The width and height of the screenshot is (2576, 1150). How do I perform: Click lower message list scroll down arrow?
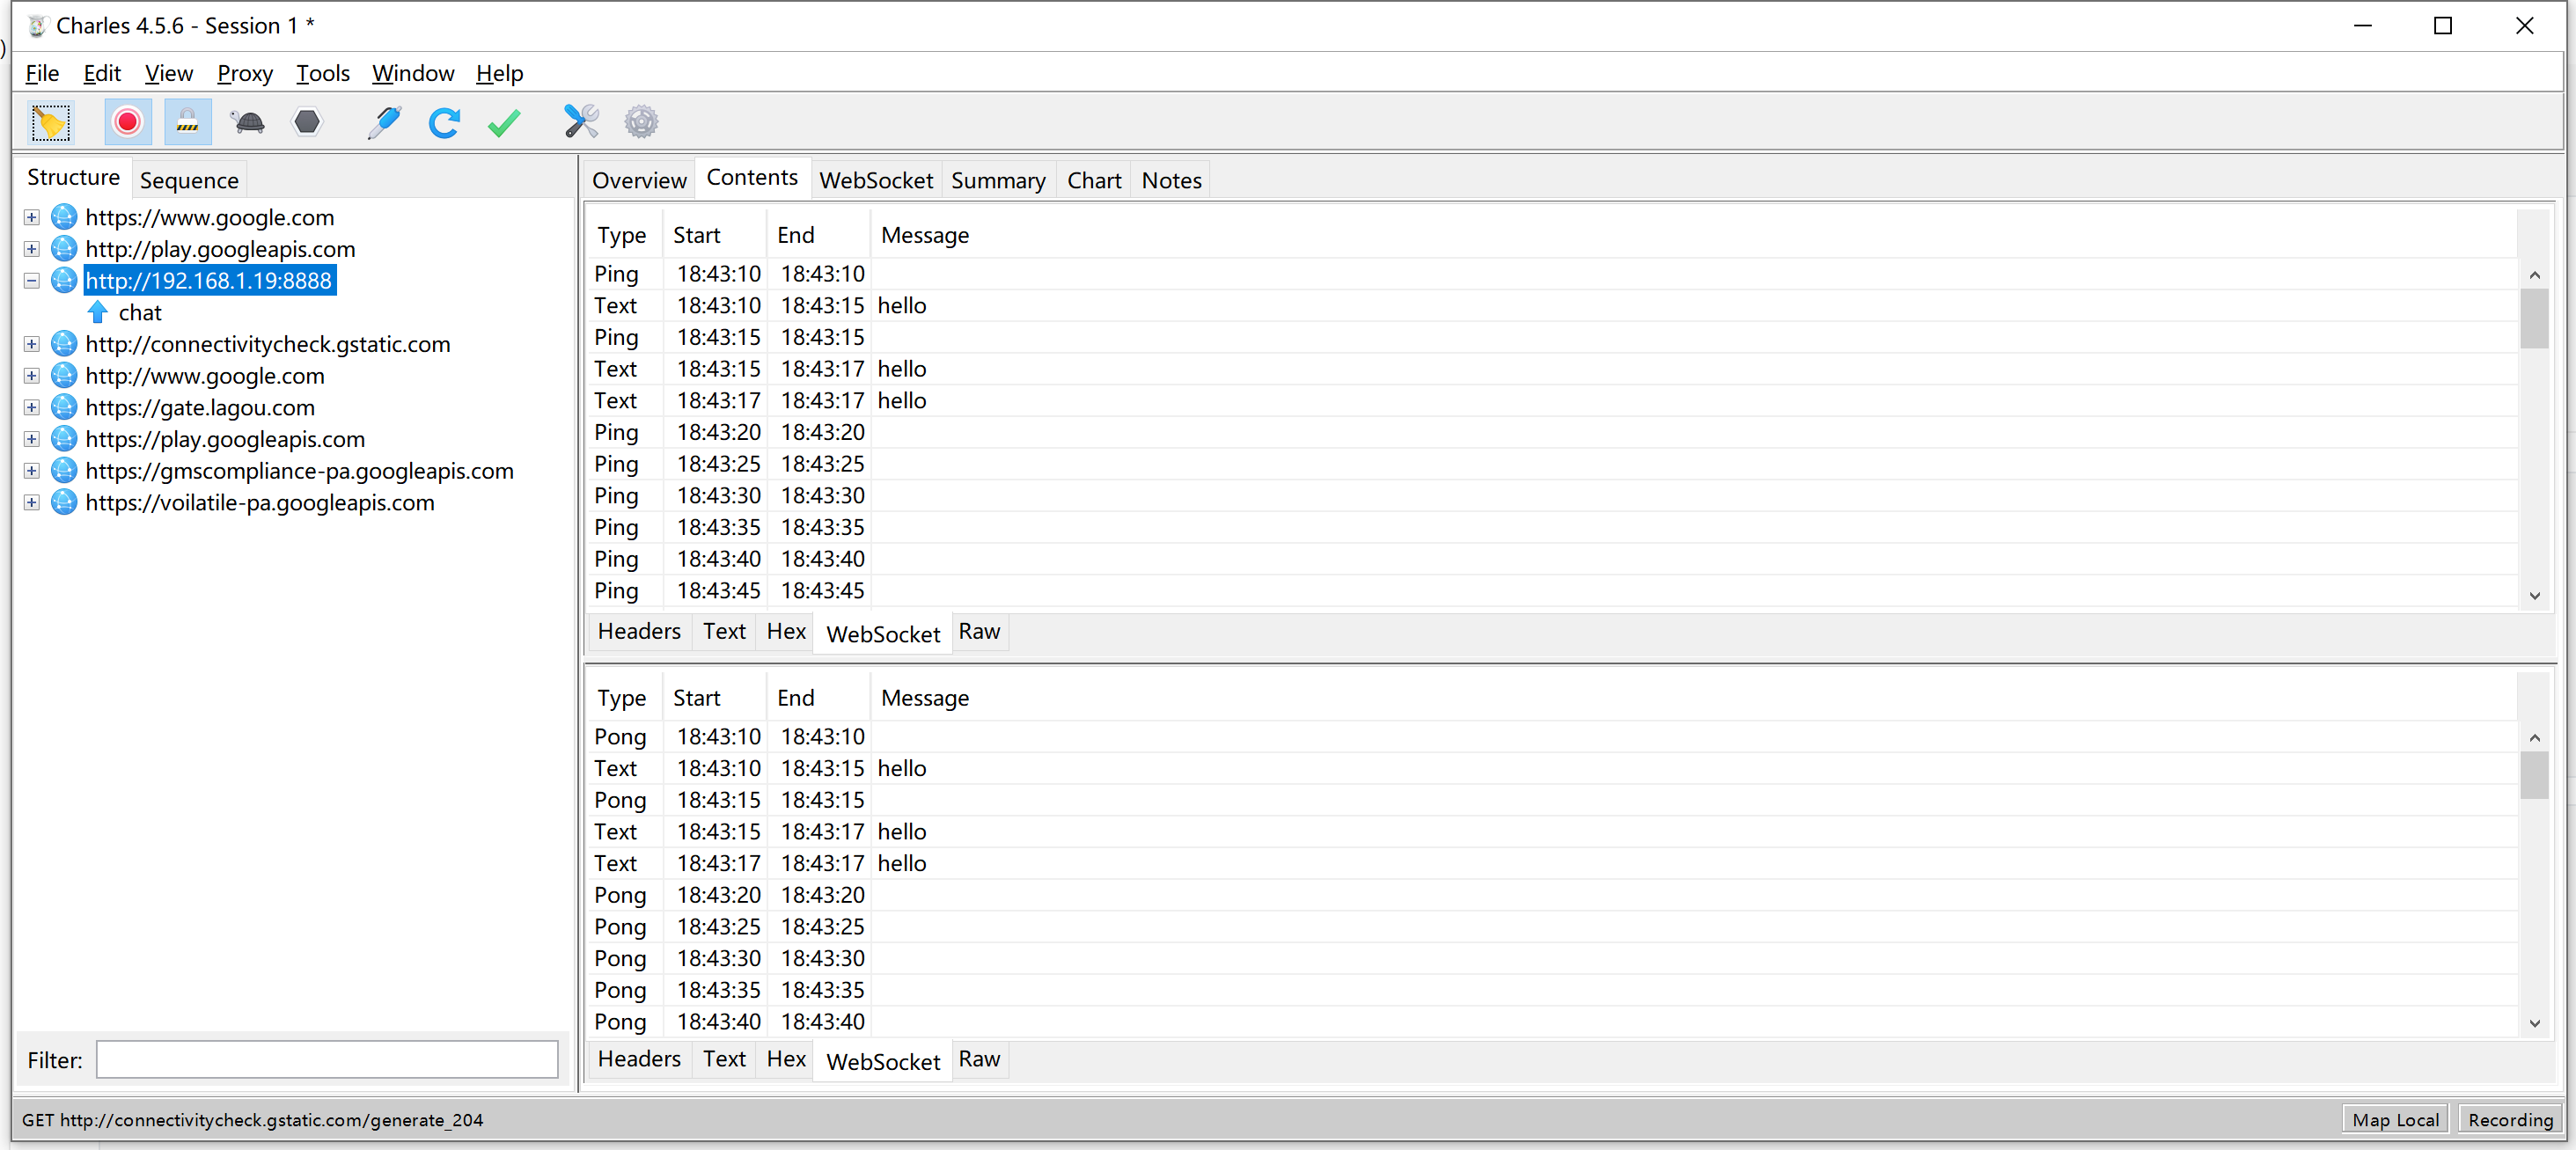click(x=2534, y=1023)
